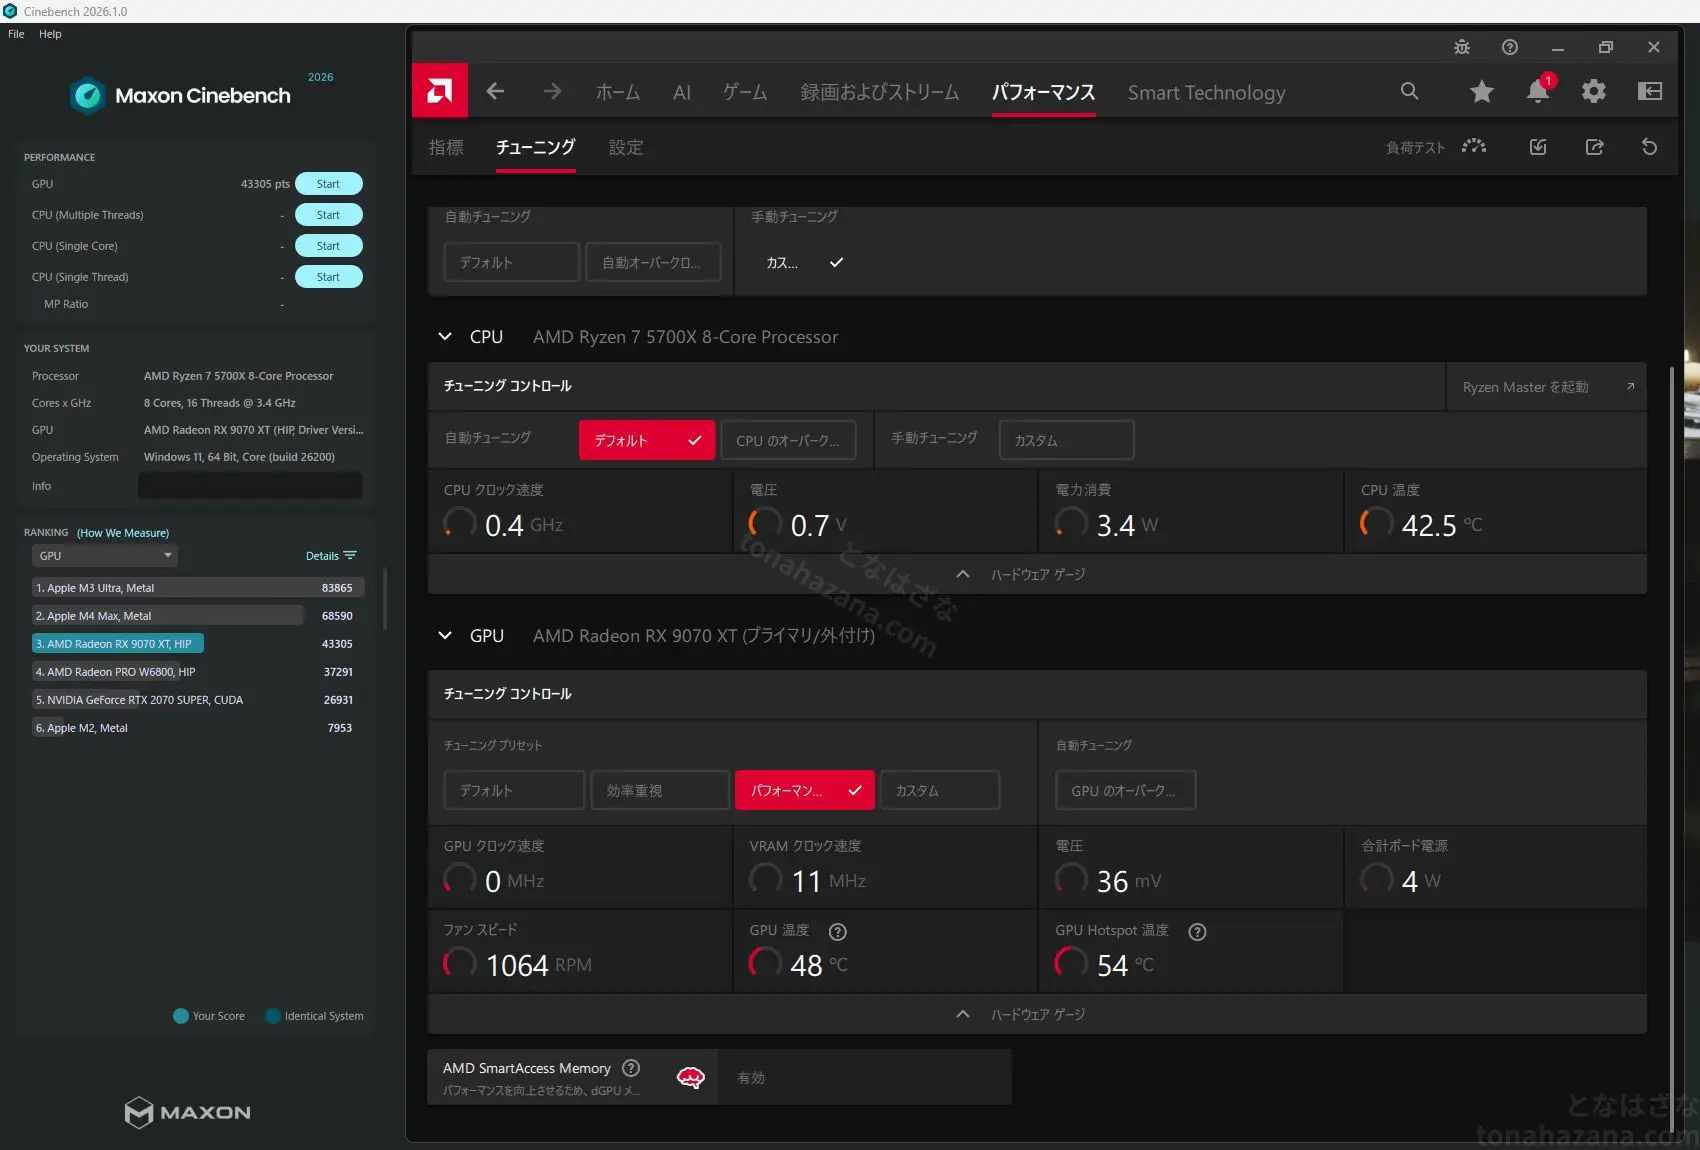Click the AMD logo home icon
This screenshot has width=1700, height=1150.
click(x=440, y=91)
